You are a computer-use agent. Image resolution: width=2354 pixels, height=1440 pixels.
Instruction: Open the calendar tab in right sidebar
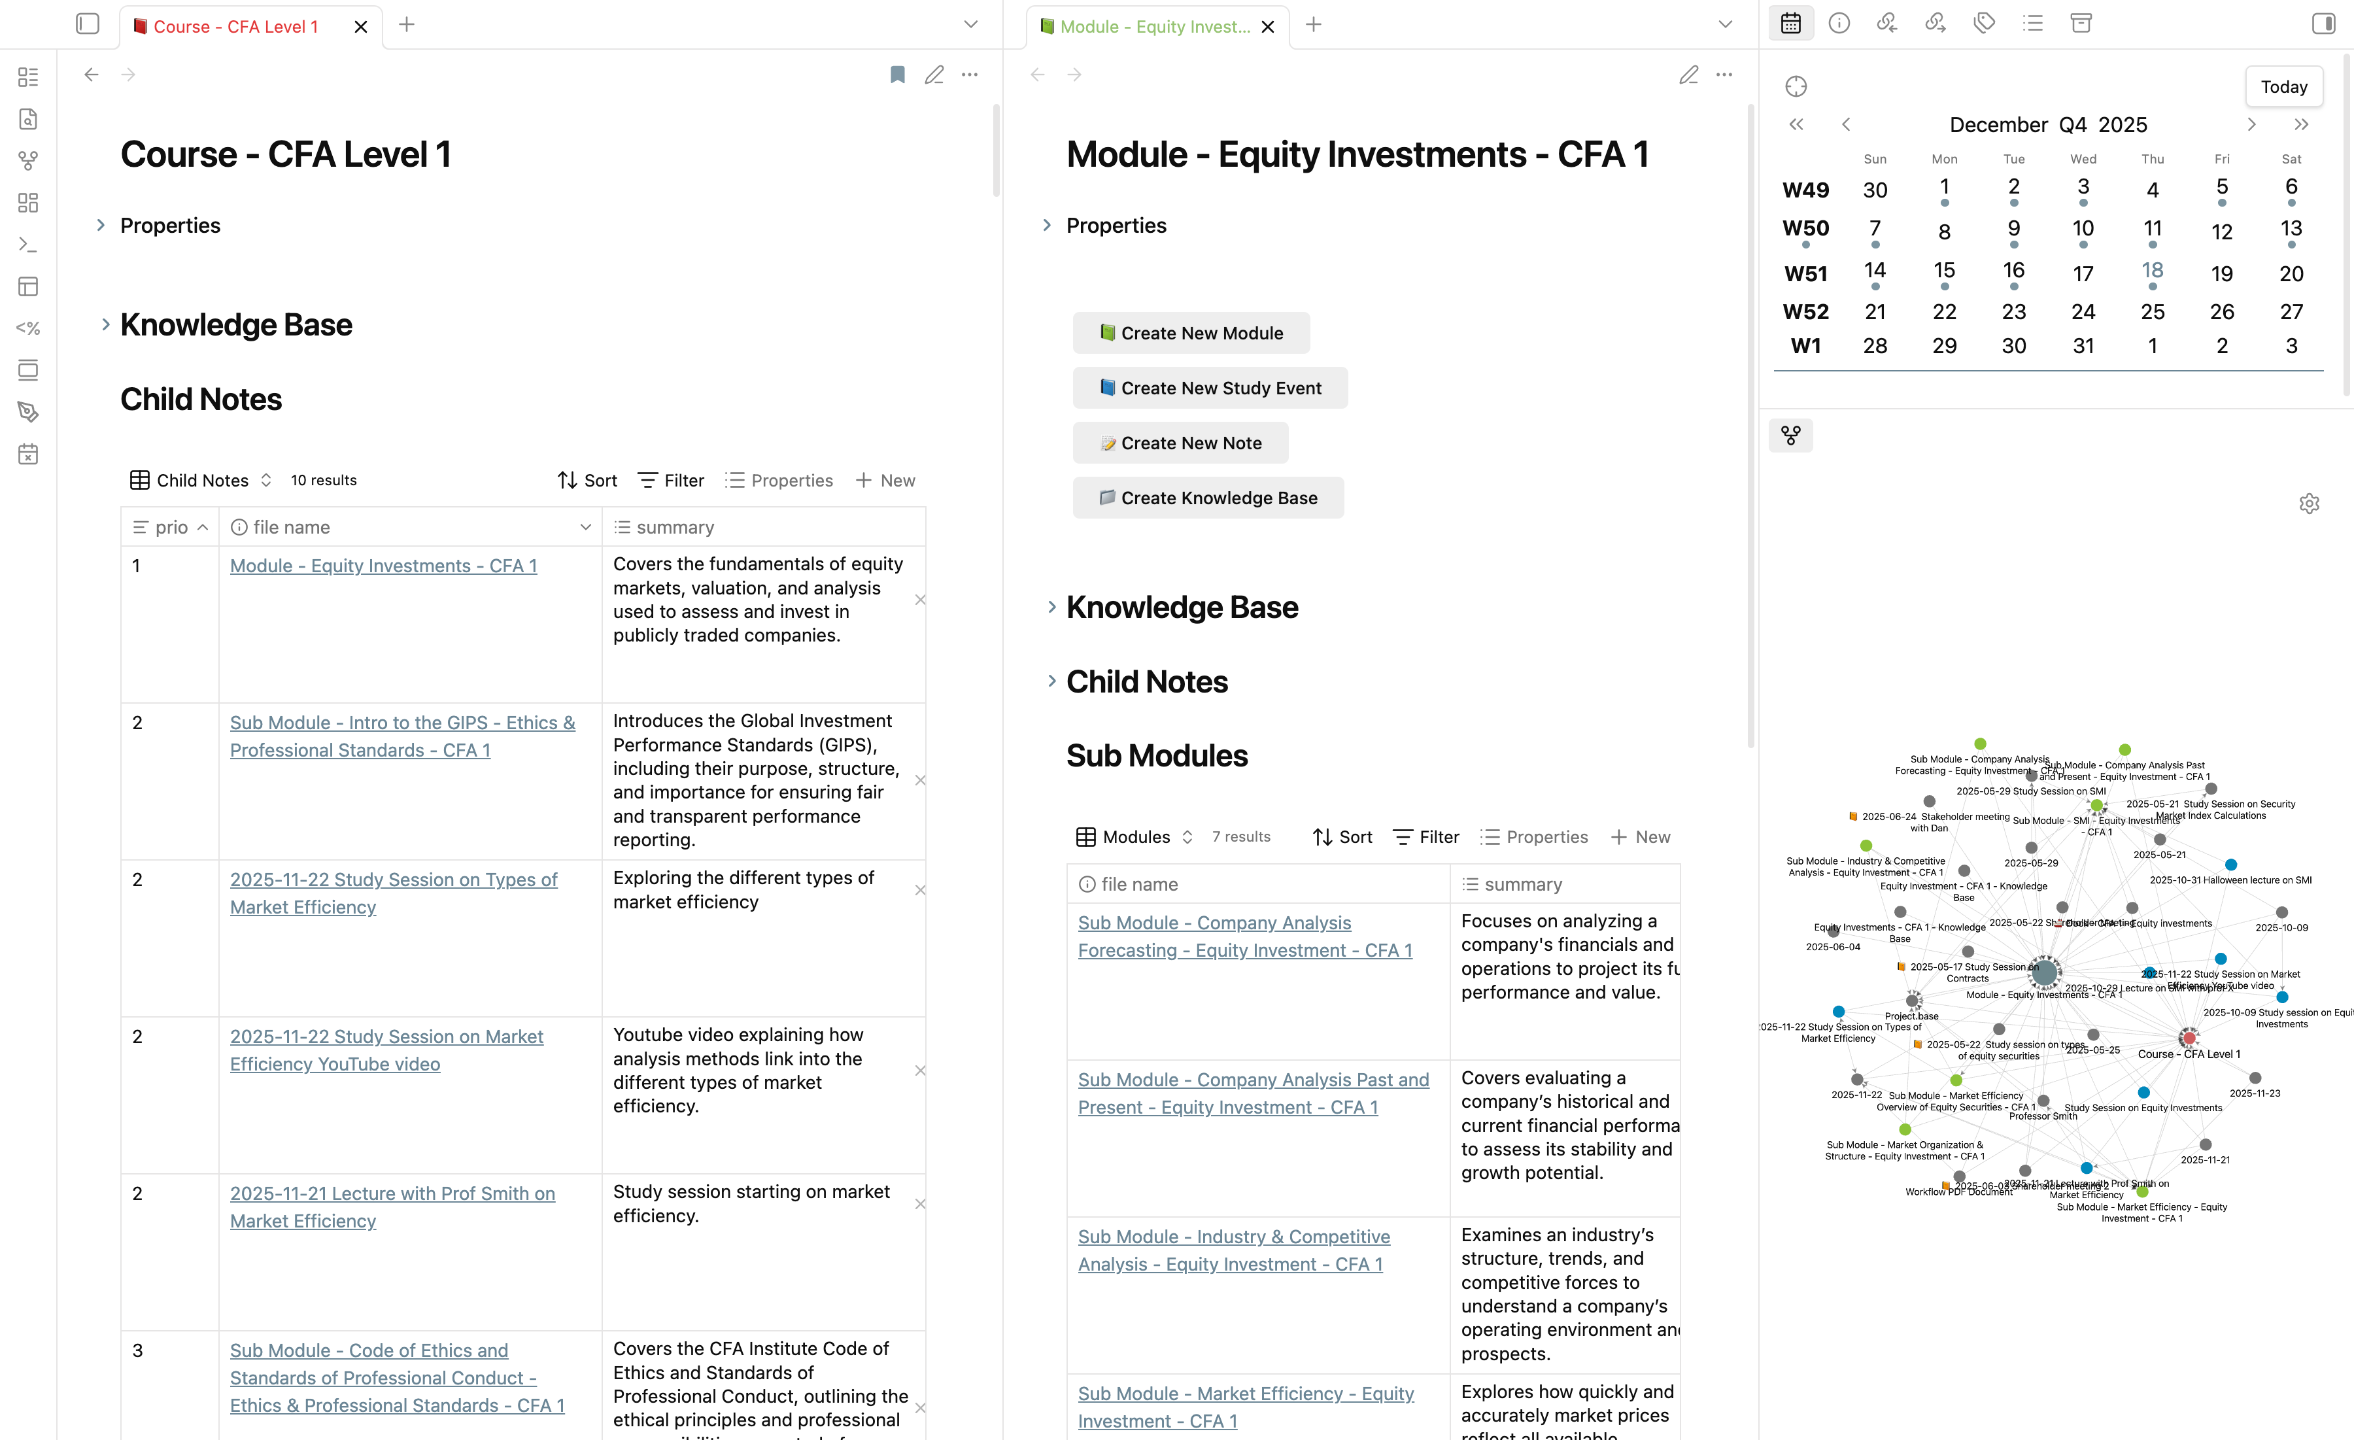click(1790, 24)
